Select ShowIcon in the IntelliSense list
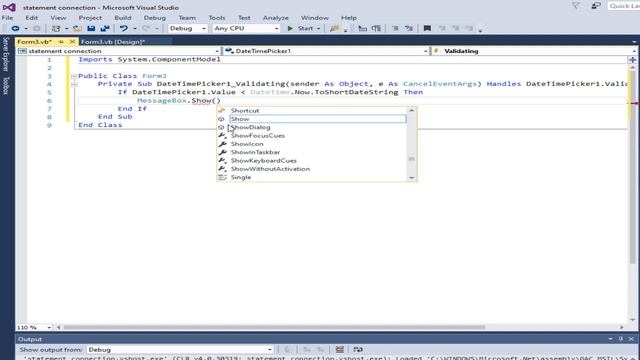Viewport: 640px width, 360px height. pyautogui.click(x=312, y=144)
